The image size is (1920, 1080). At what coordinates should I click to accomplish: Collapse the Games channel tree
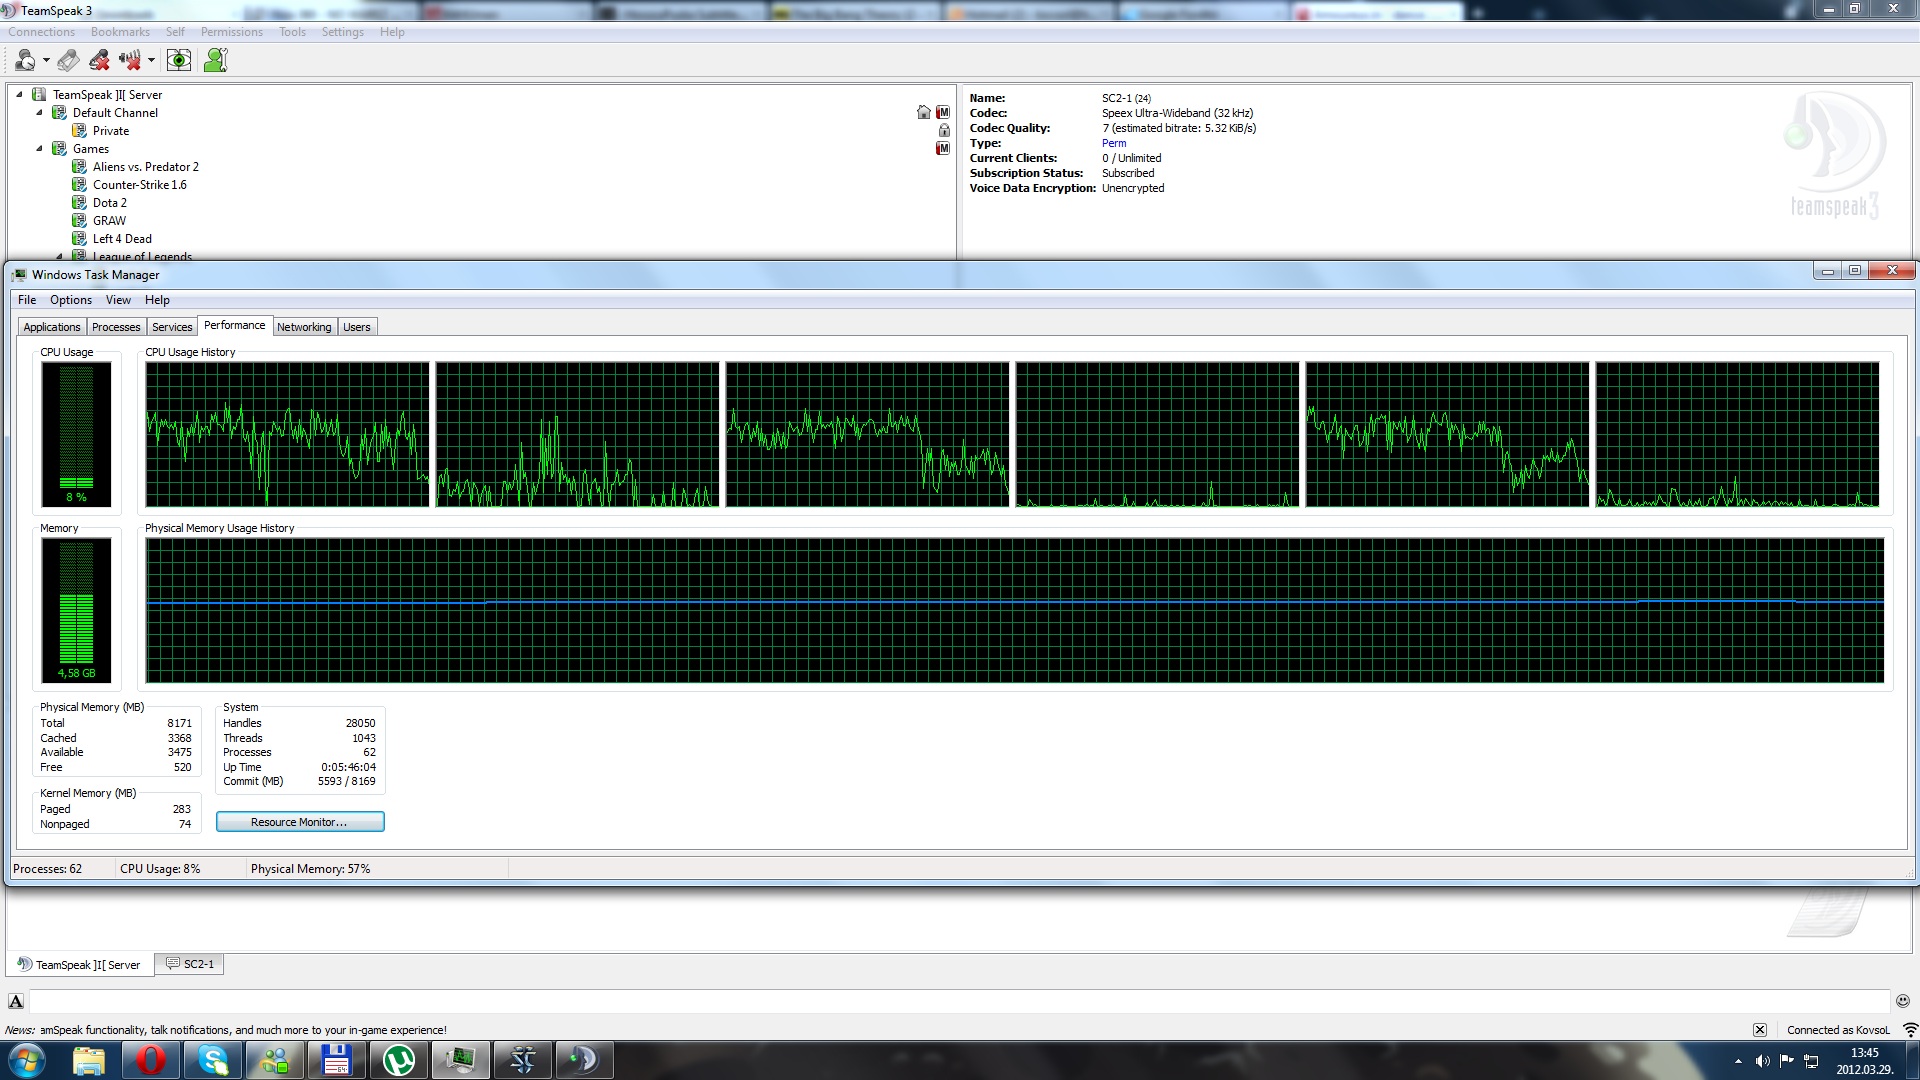click(40, 149)
